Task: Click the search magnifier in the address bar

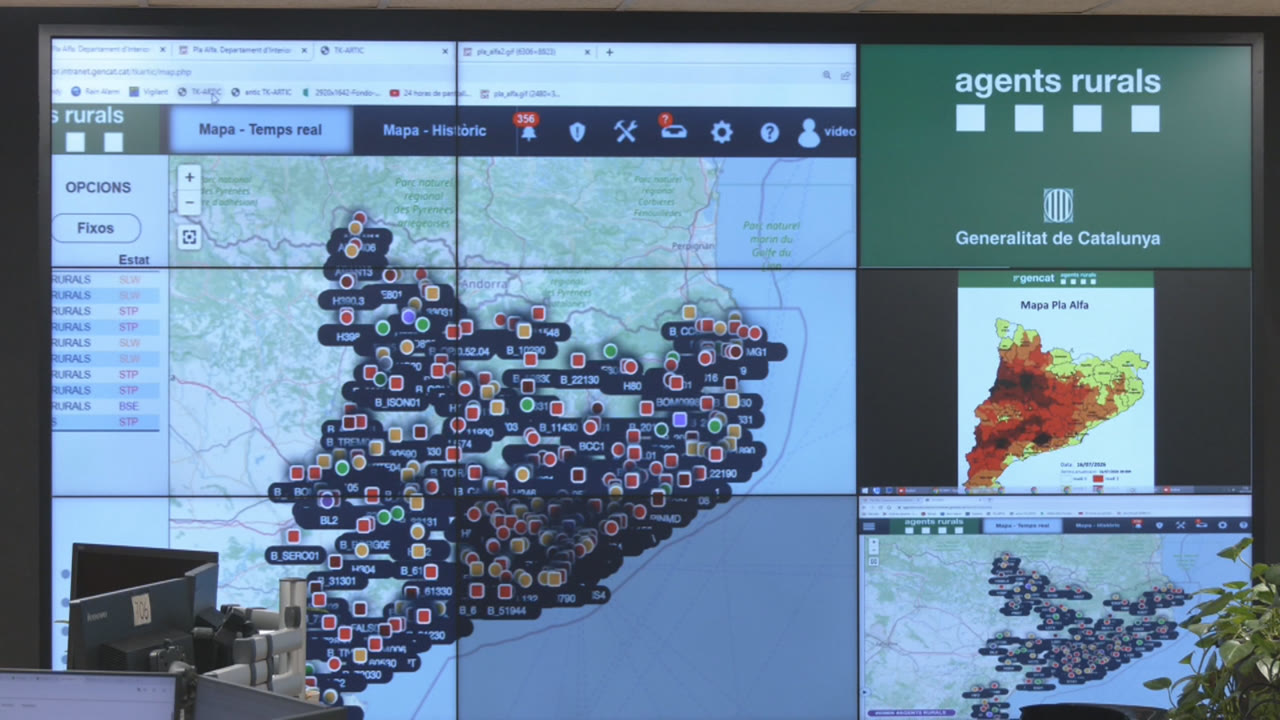Action: click(x=827, y=75)
